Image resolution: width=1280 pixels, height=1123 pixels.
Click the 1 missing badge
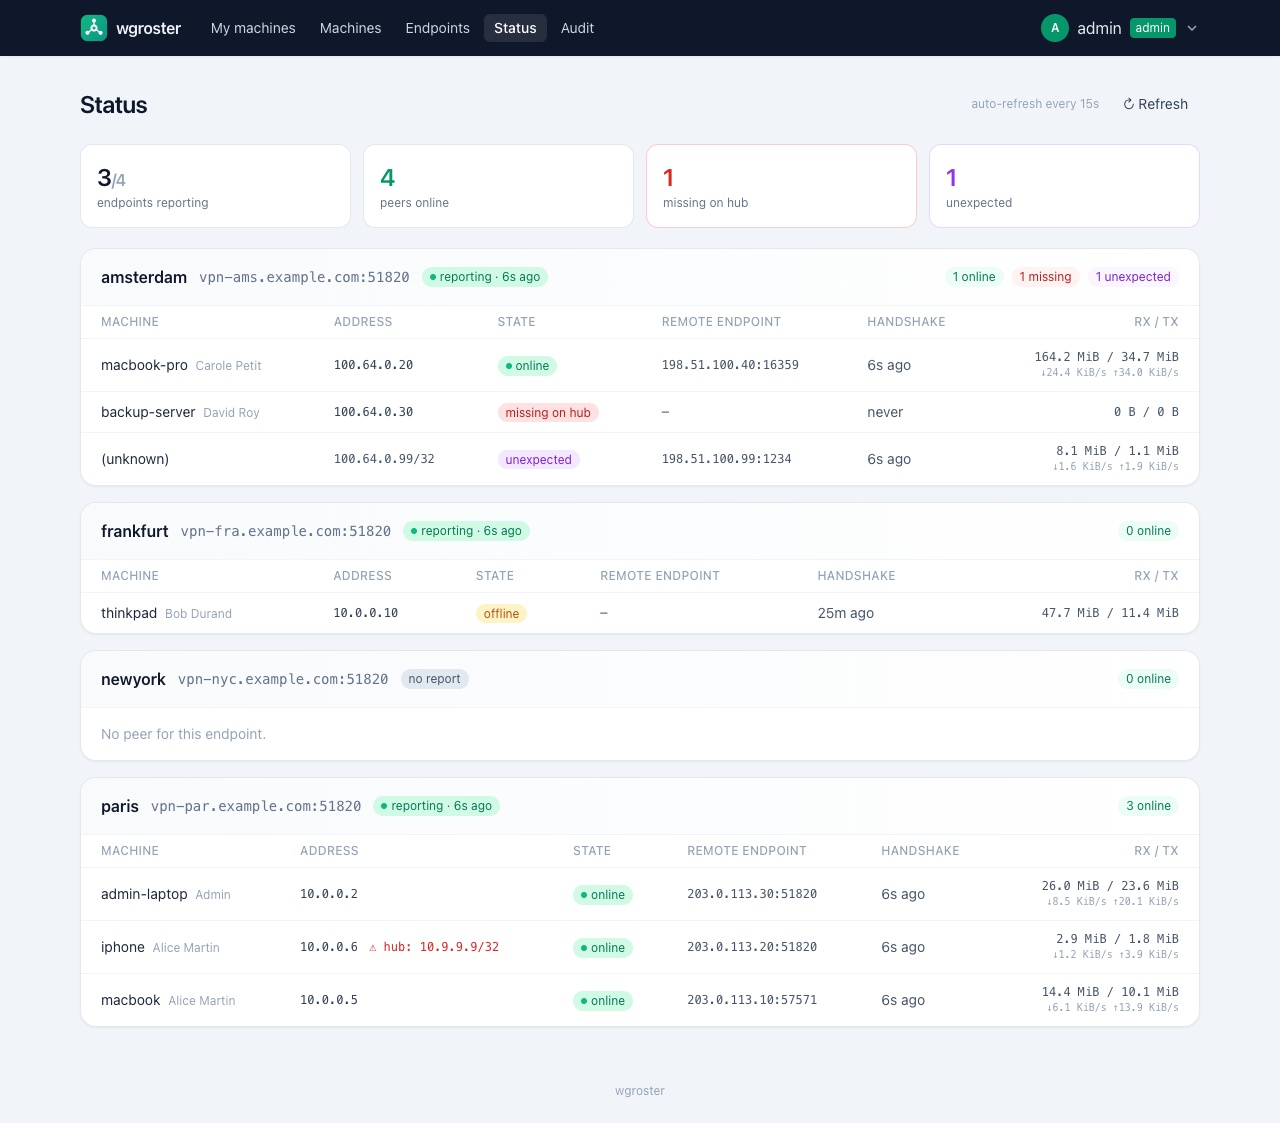coord(1045,277)
